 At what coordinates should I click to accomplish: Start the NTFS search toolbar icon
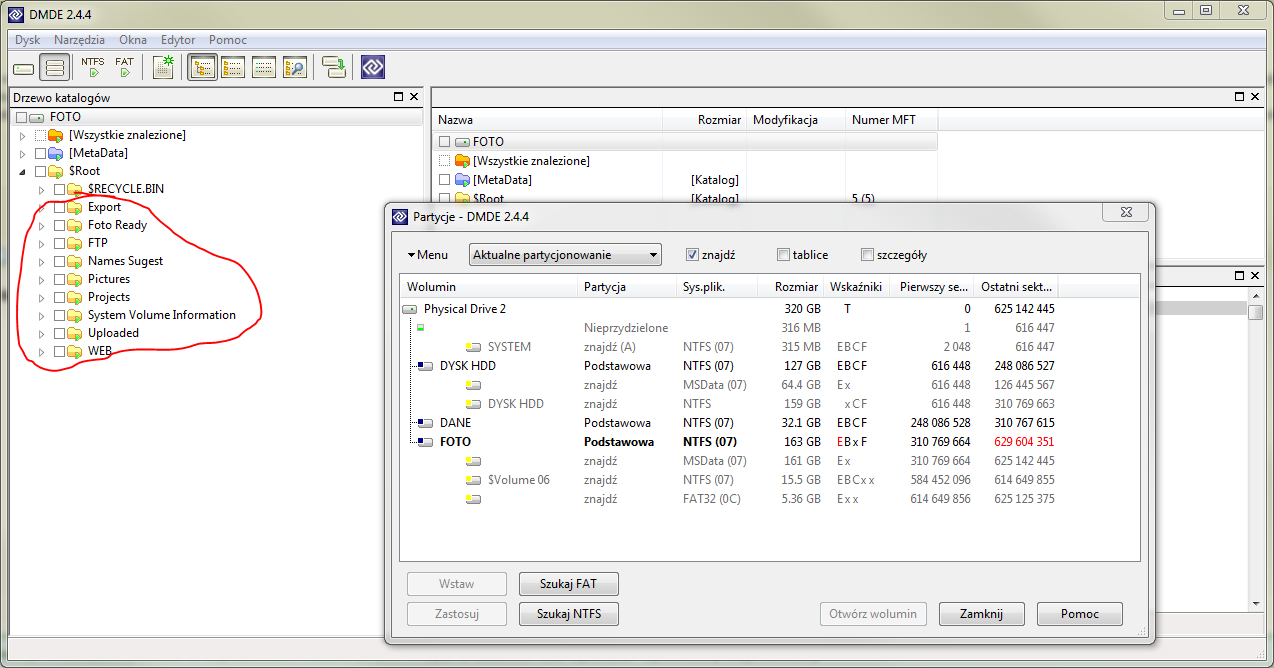pos(93,68)
